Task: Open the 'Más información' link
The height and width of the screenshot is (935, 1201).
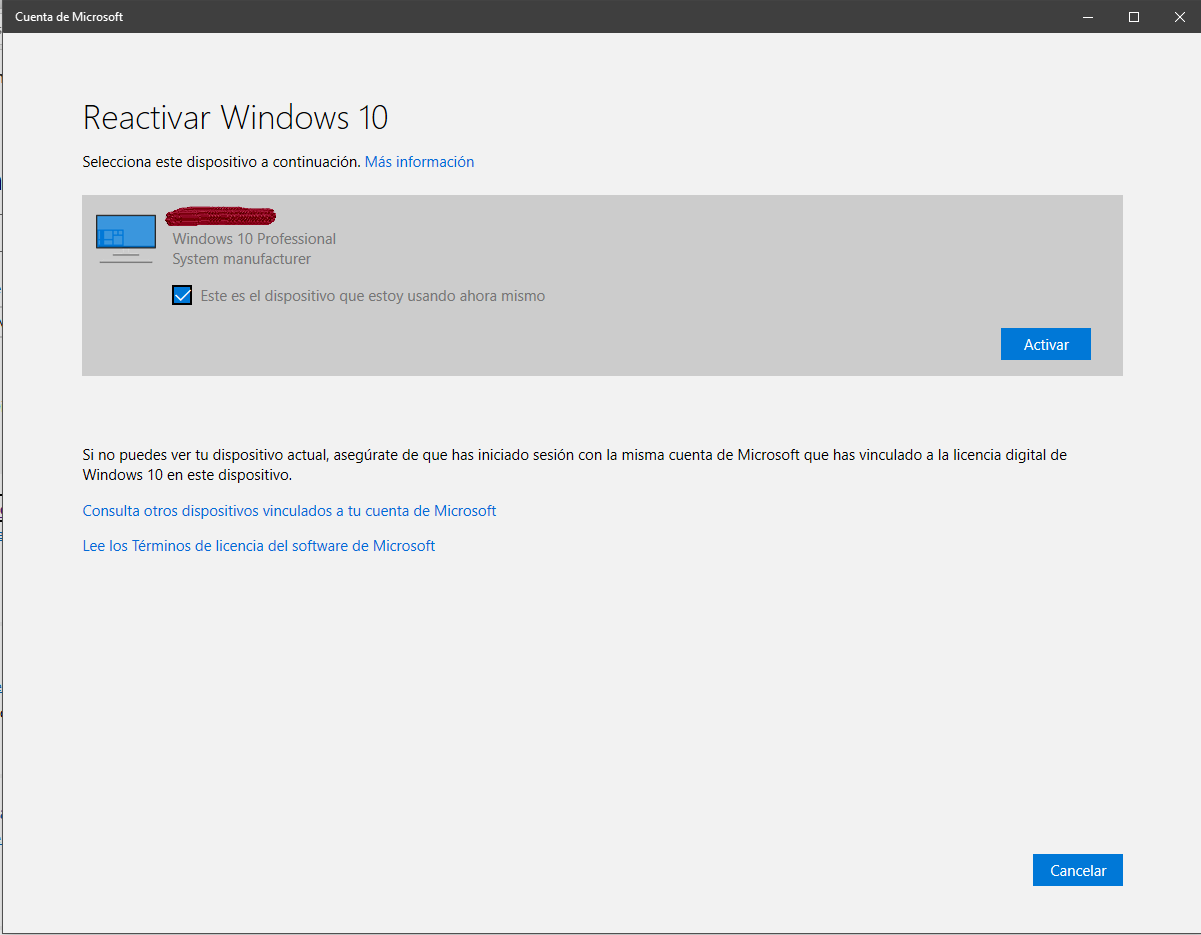Action: [x=419, y=161]
